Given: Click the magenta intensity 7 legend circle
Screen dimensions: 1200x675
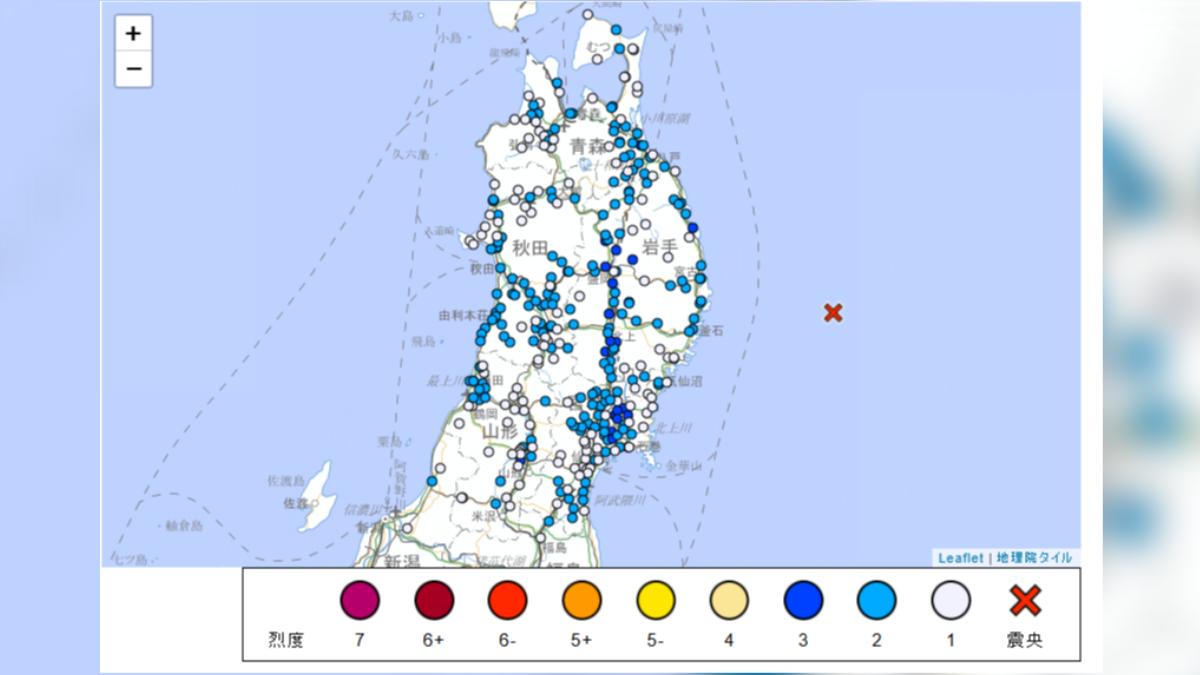Looking at the screenshot, I should [x=360, y=600].
